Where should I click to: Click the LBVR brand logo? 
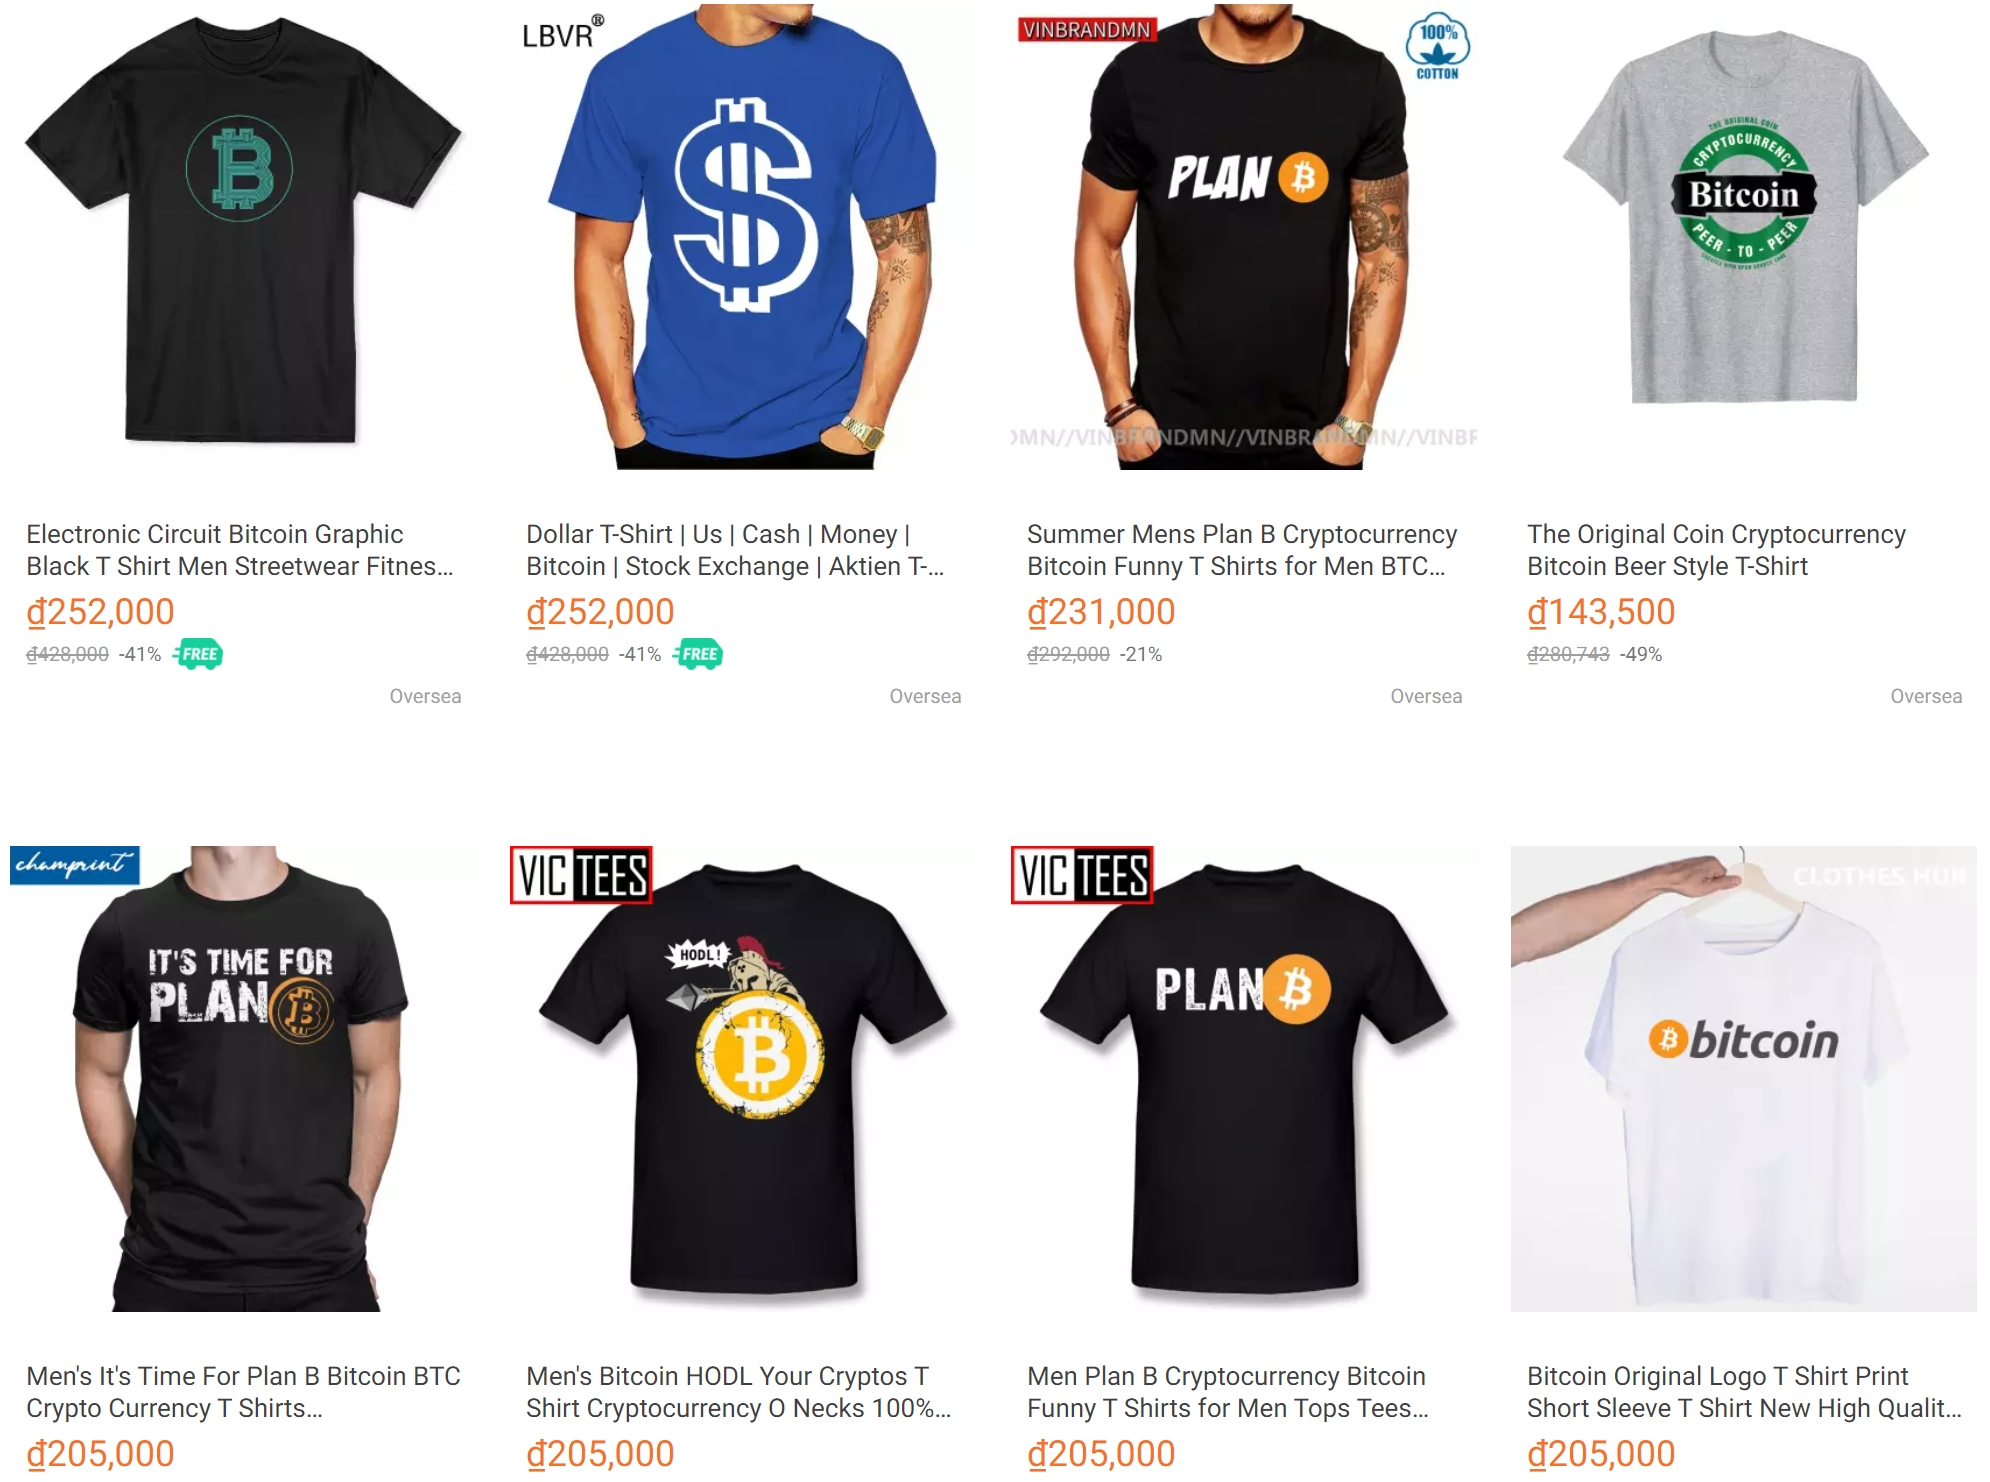coord(563,33)
